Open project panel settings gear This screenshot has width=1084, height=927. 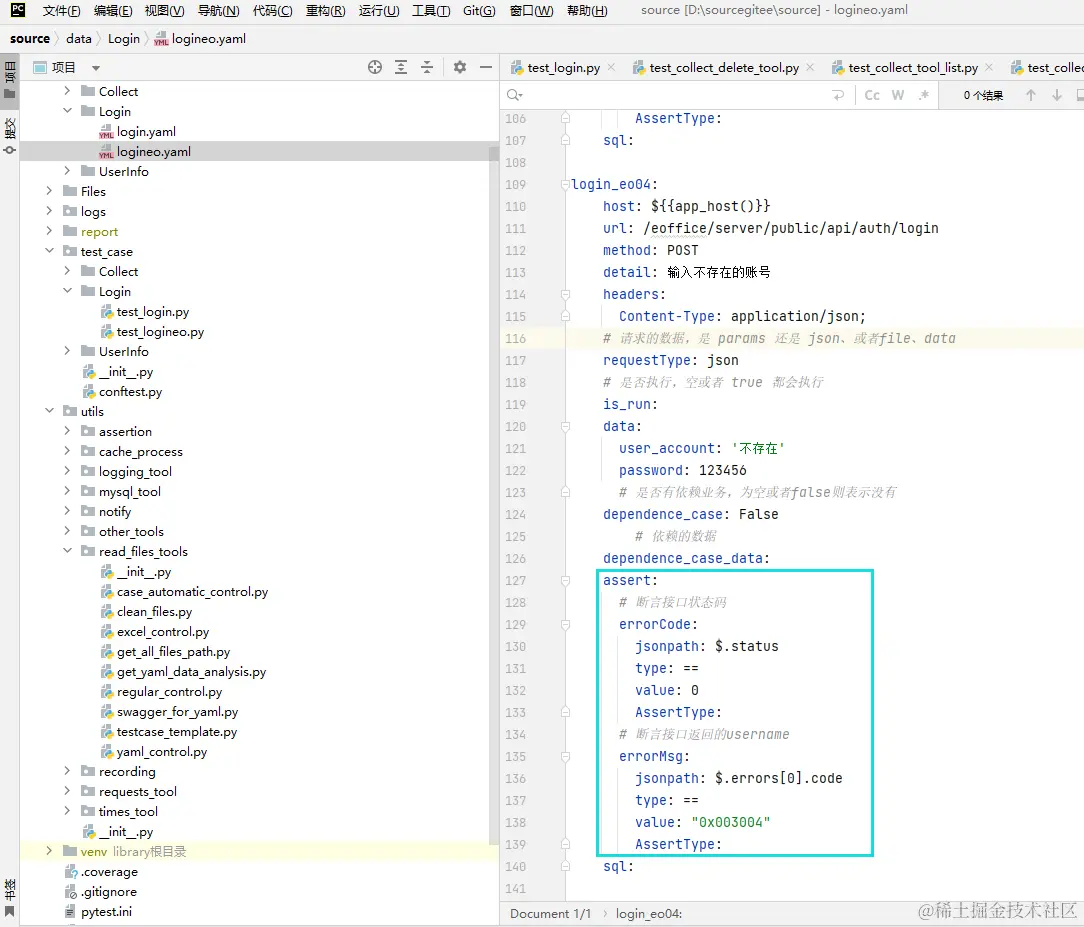[460, 67]
